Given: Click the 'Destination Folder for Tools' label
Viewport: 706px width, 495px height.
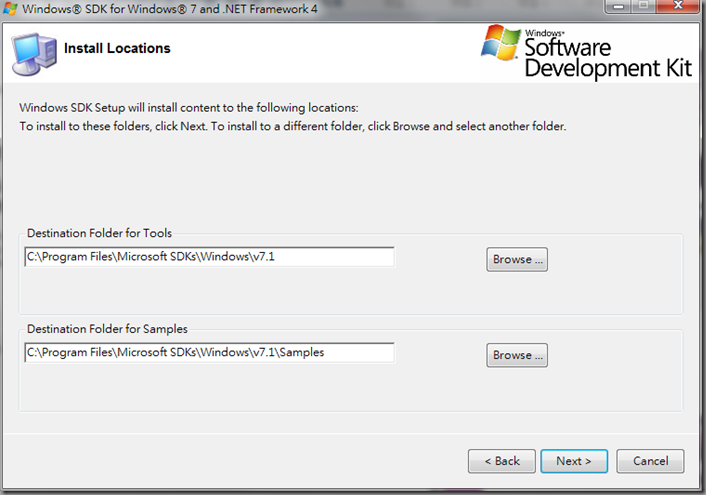Looking at the screenshot, I should point(100,233).
